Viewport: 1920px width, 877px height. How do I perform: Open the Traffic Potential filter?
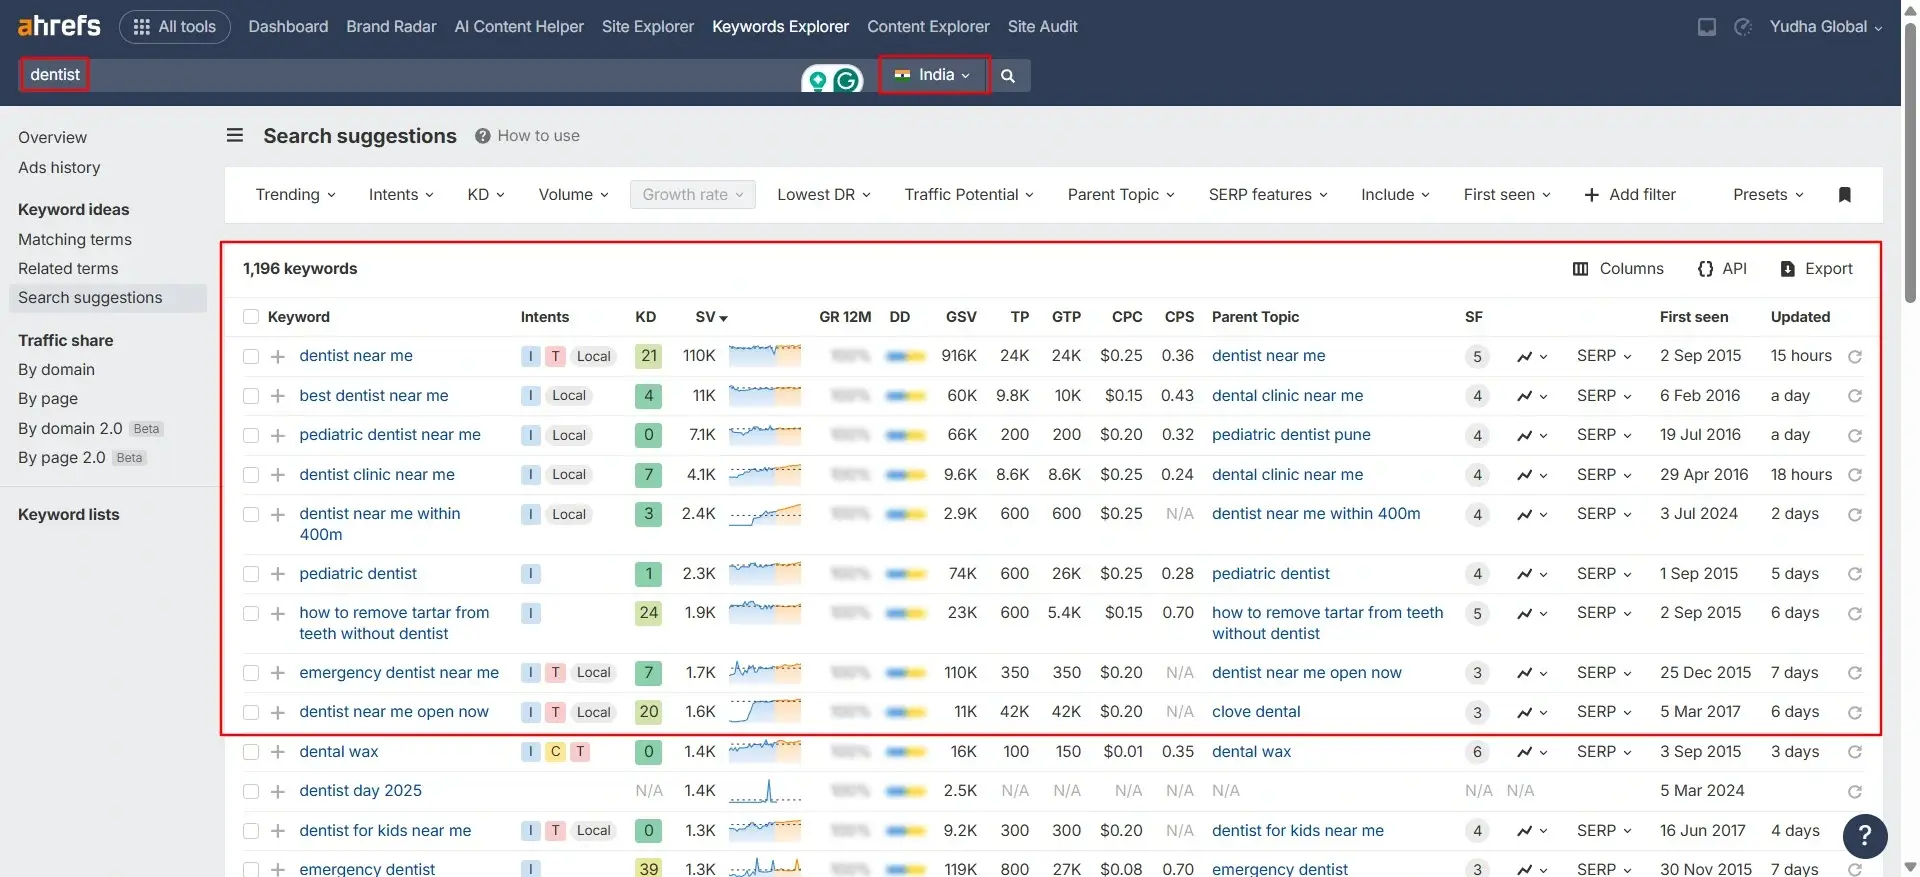point(969,195)
